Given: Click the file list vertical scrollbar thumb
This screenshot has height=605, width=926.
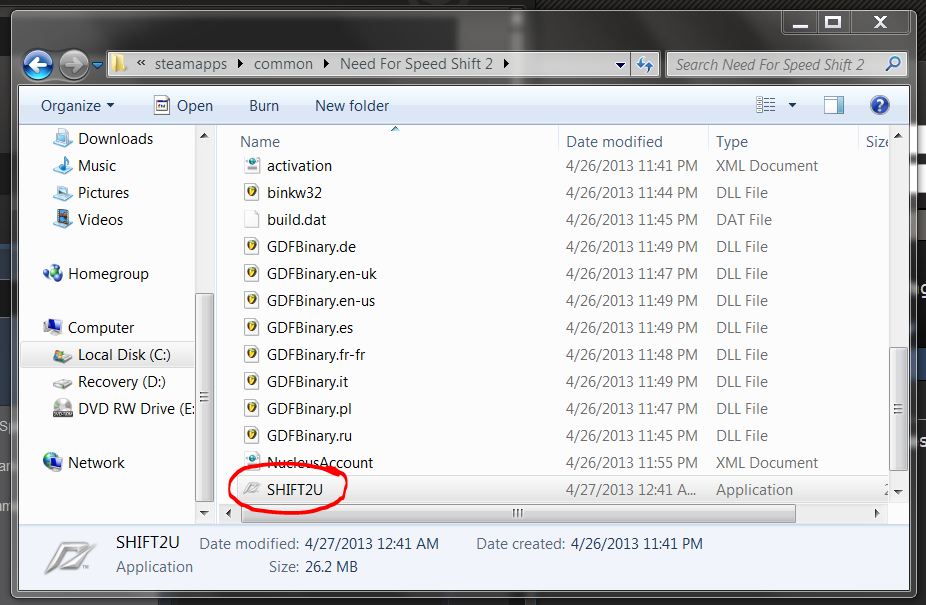Looking at the screenshot, I should pyautogui.click(x=898, y=409).
